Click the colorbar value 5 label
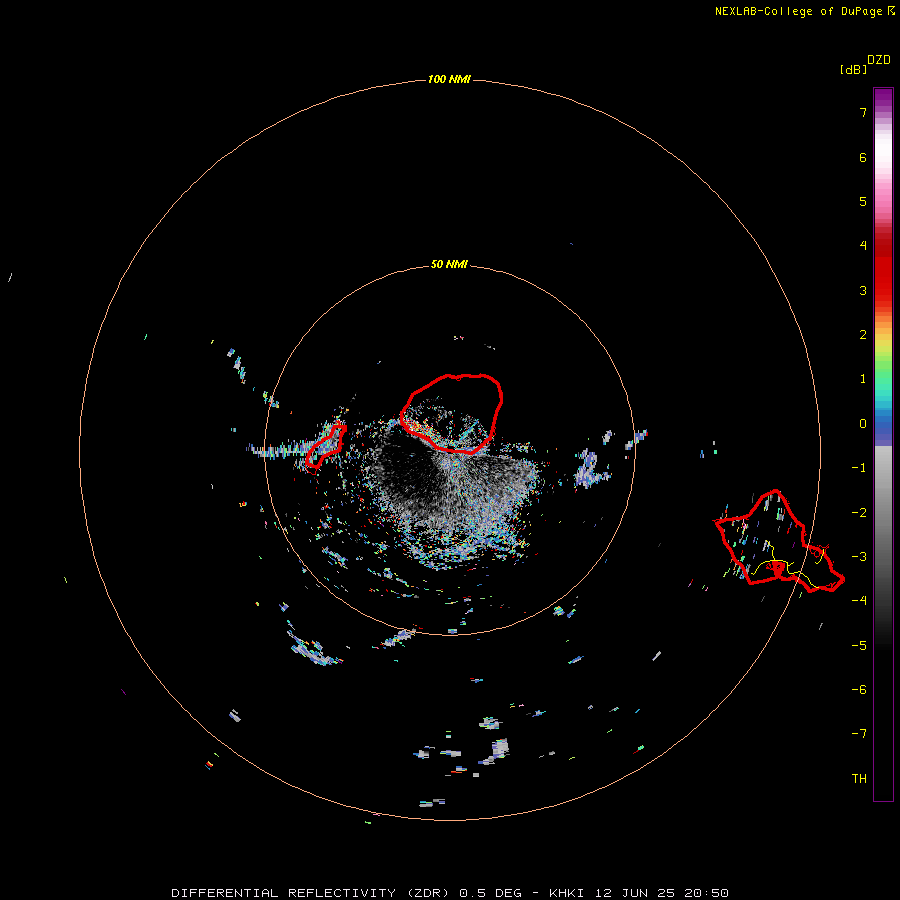Screen dimensions: 900x900 pos(863,201)
